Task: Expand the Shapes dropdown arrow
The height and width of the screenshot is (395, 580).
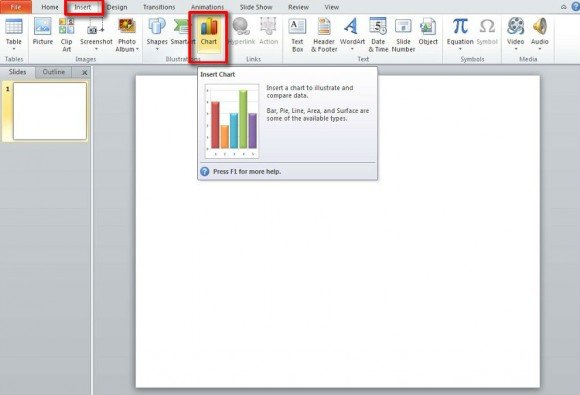Action: click(x=157, y=49)
